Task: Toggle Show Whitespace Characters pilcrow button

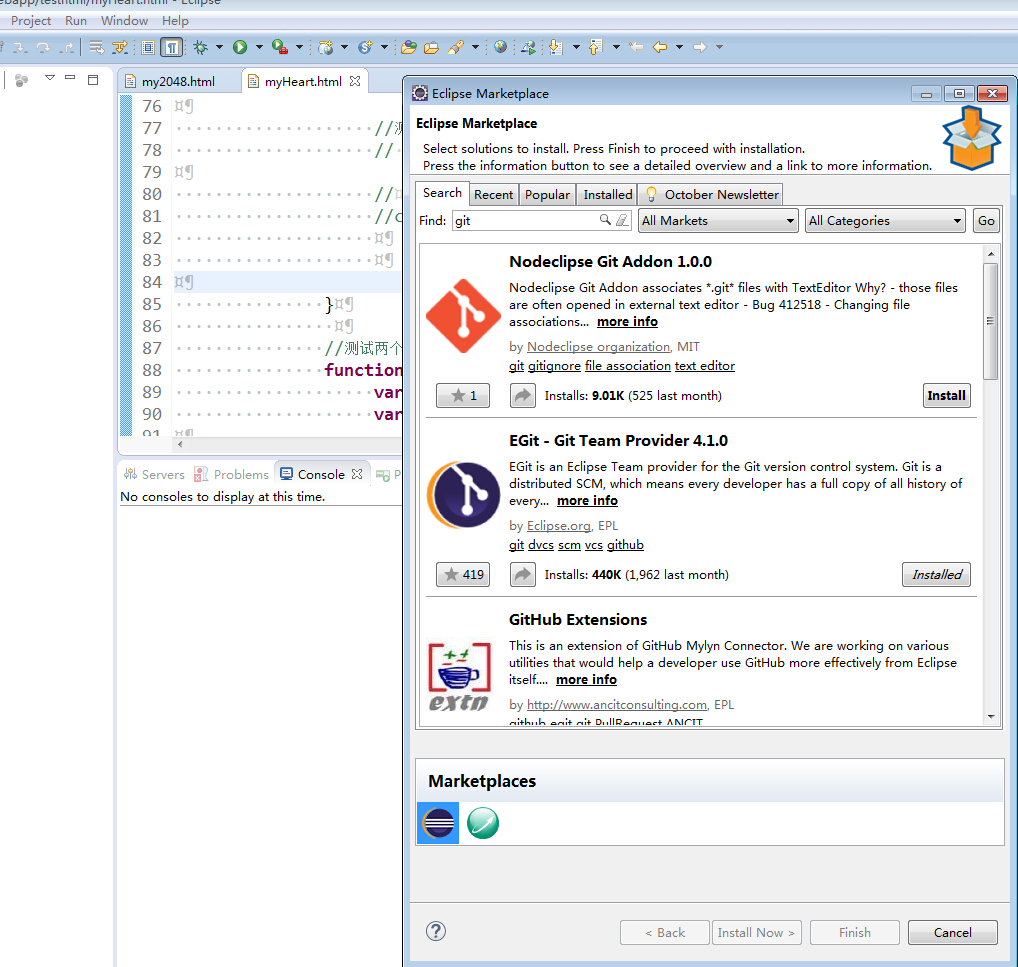Action: pos(171,47)
